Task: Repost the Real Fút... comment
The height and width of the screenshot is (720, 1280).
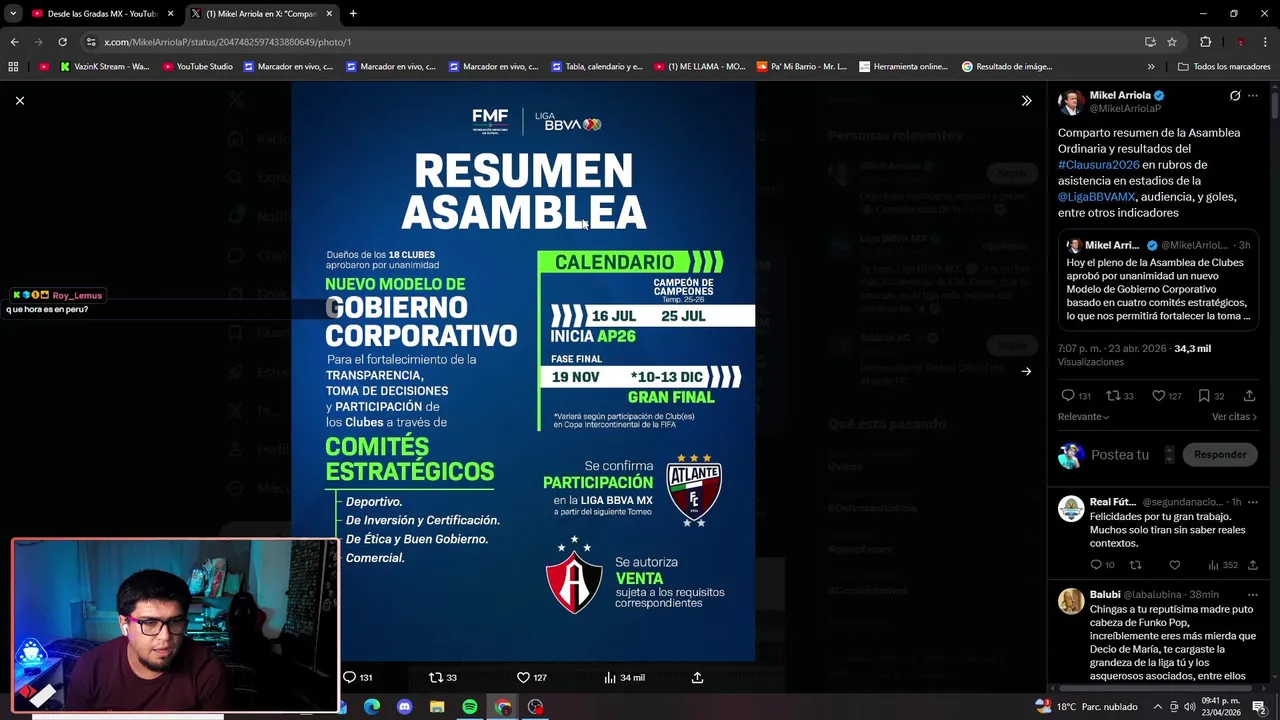Action: 1135,565
